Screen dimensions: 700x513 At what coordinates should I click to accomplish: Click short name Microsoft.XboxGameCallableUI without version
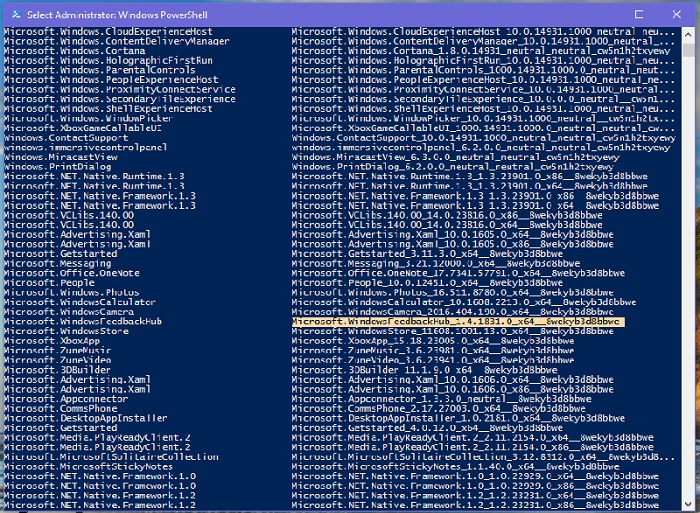tap(83, 128)
